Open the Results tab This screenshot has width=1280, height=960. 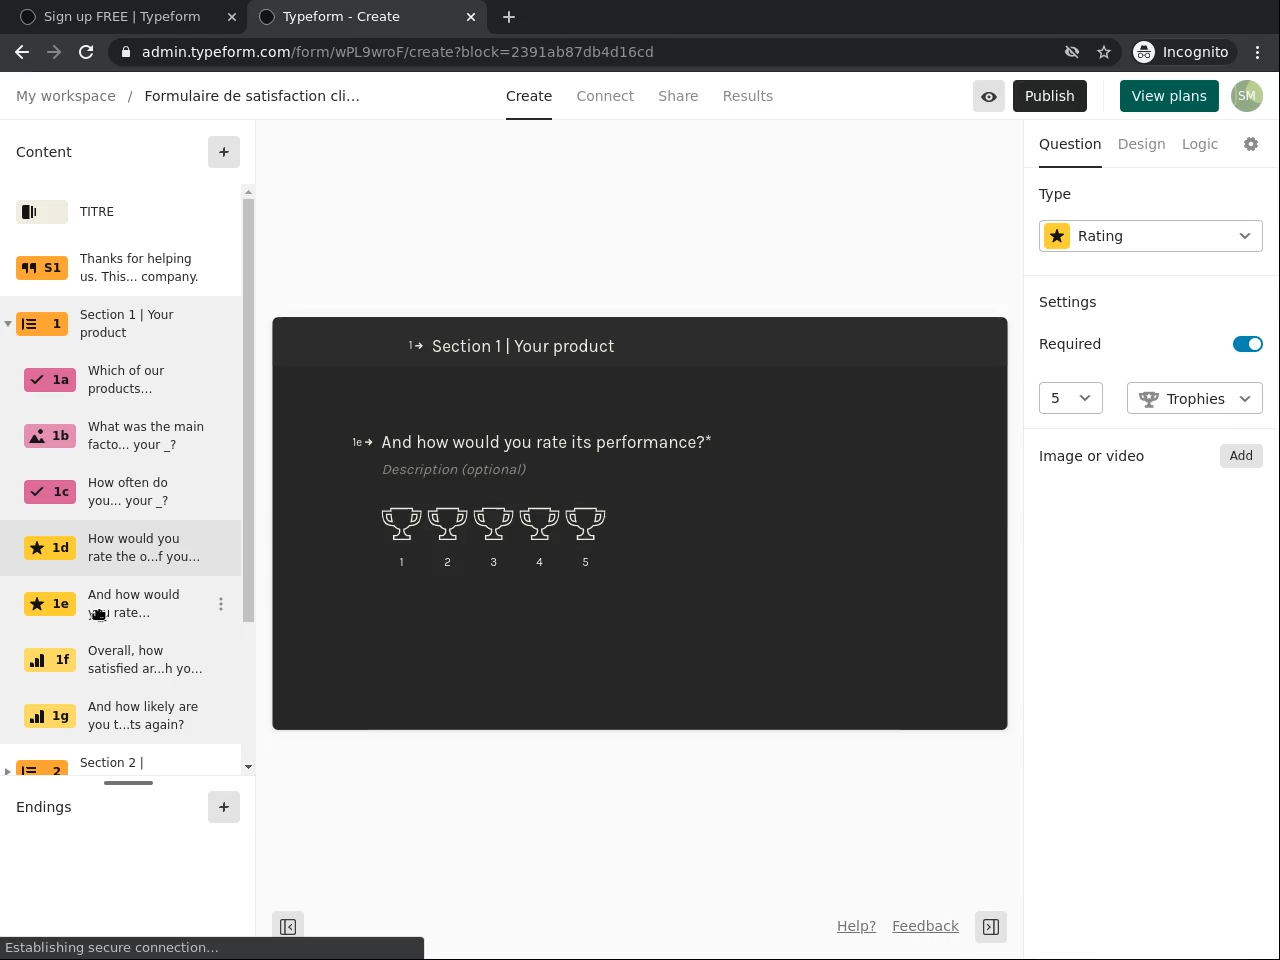748,96
